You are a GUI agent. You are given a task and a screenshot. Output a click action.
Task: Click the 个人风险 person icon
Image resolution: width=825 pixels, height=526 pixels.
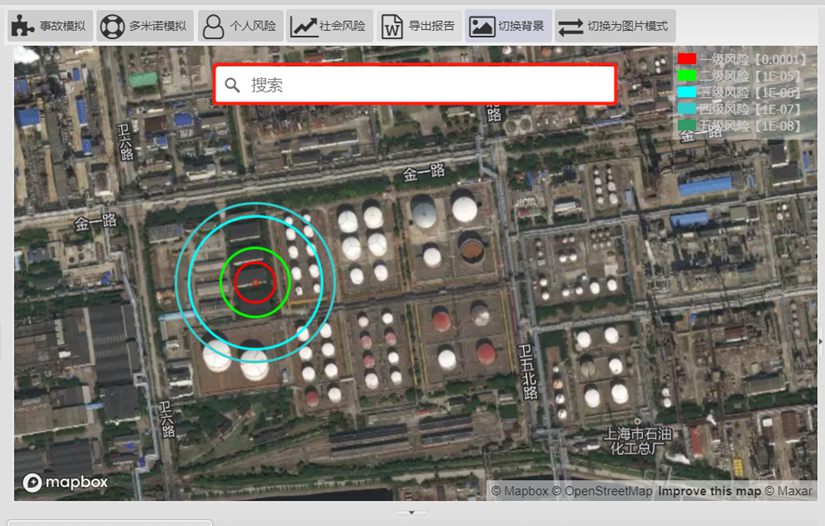click(213, 26)
